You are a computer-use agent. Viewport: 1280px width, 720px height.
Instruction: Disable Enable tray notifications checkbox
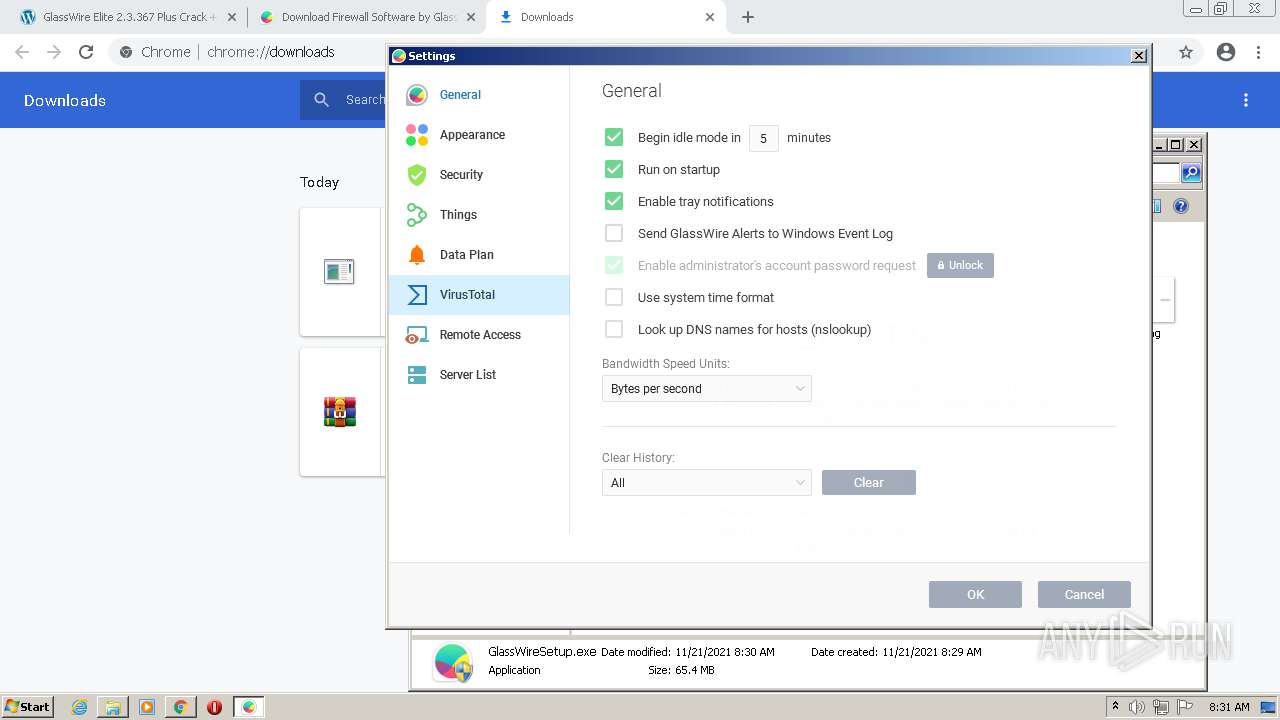(x=614, y=201)
